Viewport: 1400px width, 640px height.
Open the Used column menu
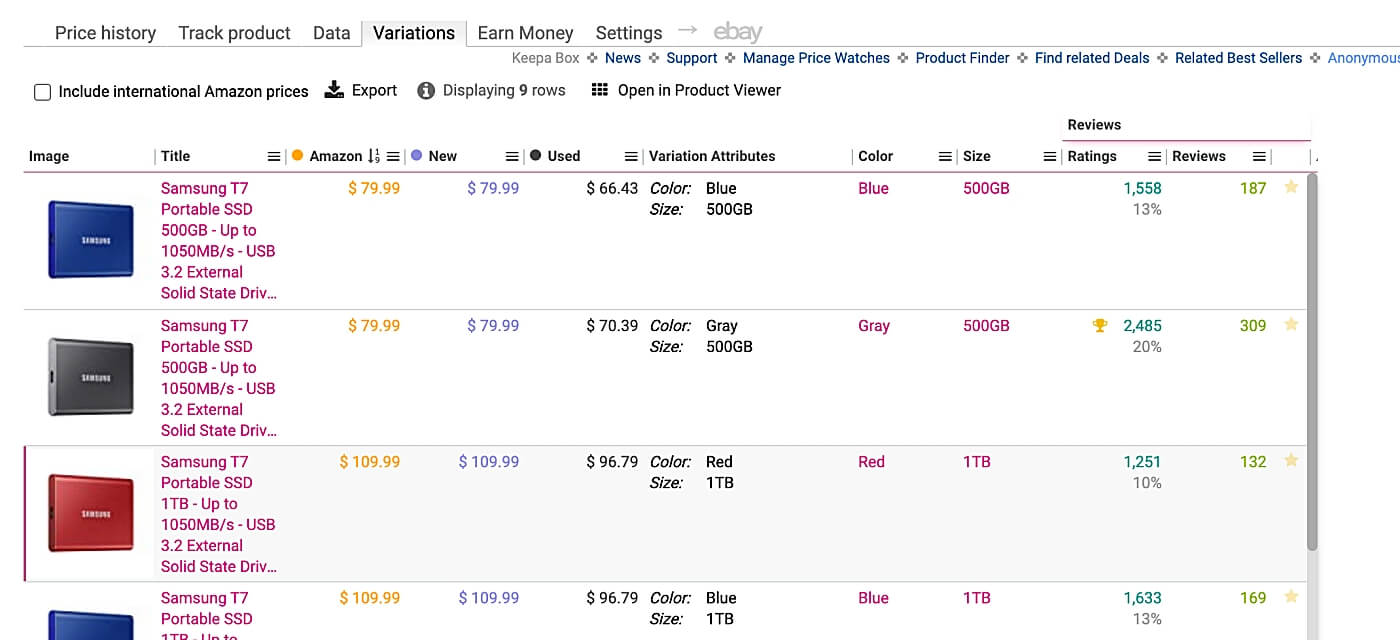[x=631, y=157]
